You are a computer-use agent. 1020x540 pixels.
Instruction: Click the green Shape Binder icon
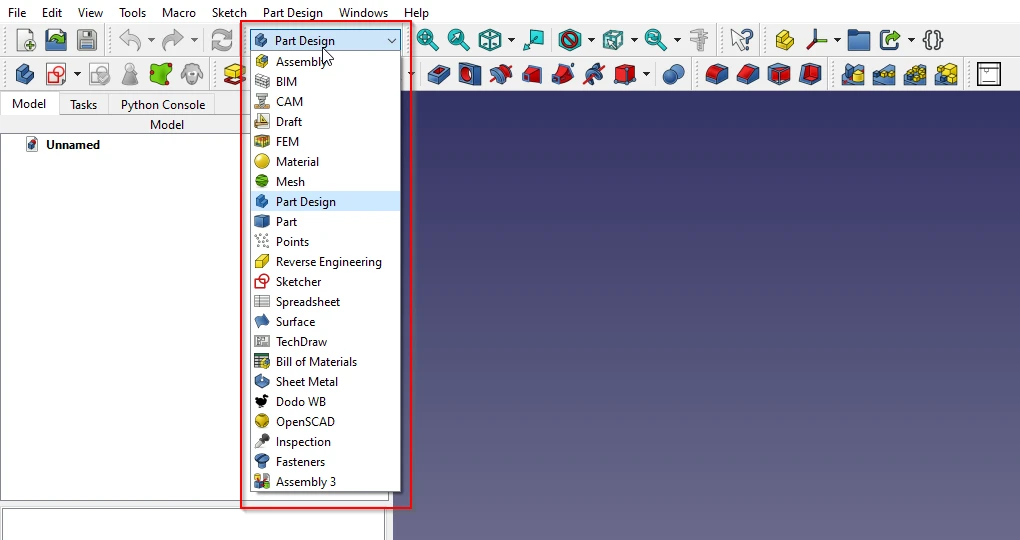(161, 74)
